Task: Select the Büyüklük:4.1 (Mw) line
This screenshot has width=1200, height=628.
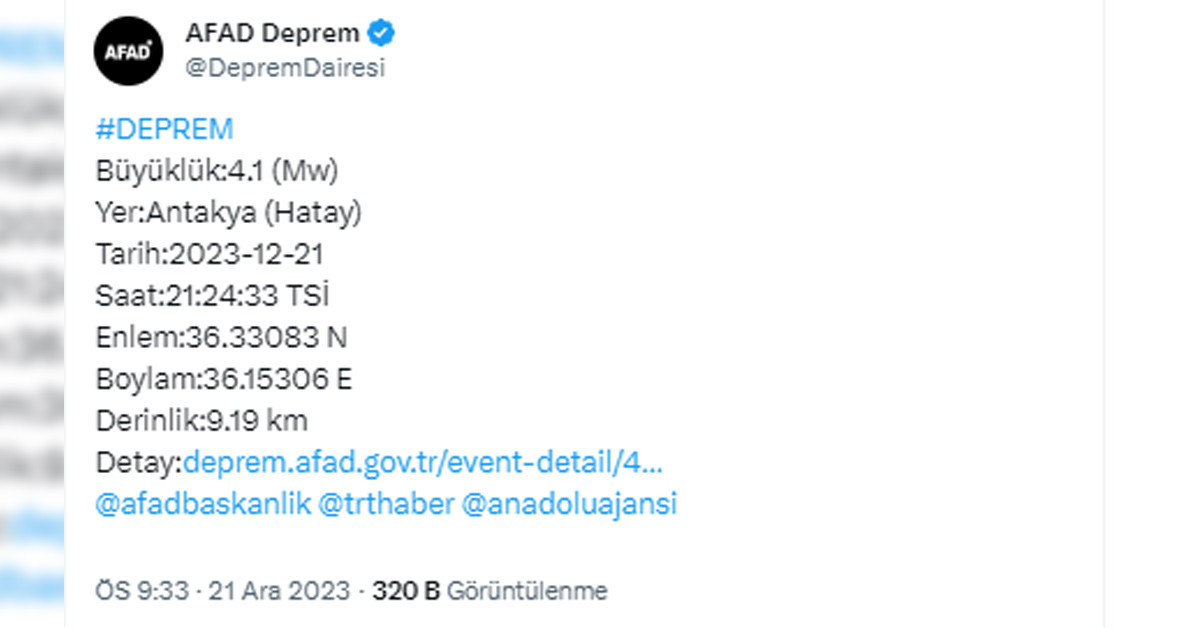Action: (x=217, y=171)
